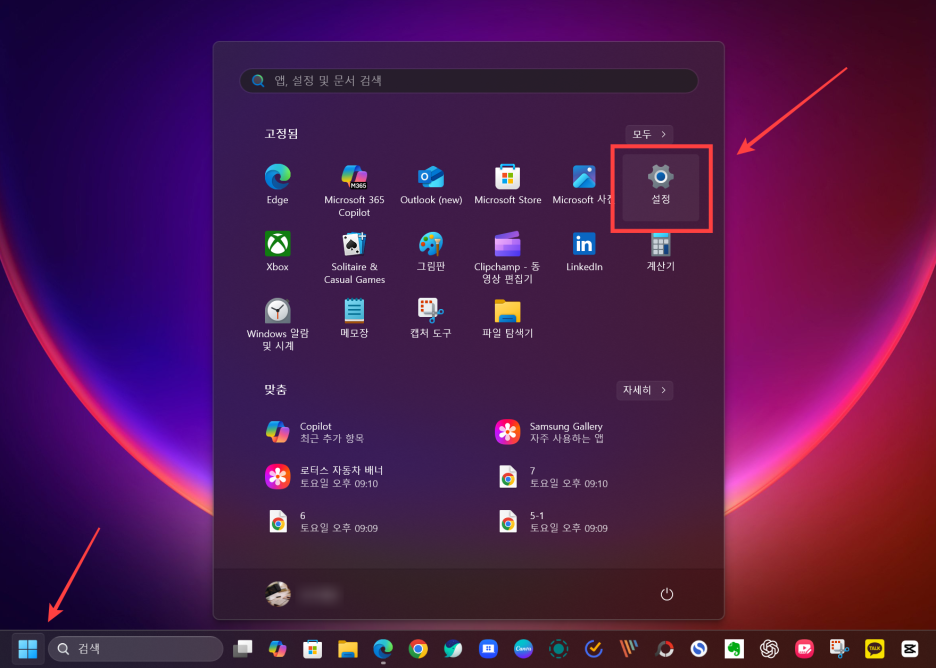This screenshot has height=668, width=936.
Task: Open Solitaire & Casual Games
Action: click(354, 257)
